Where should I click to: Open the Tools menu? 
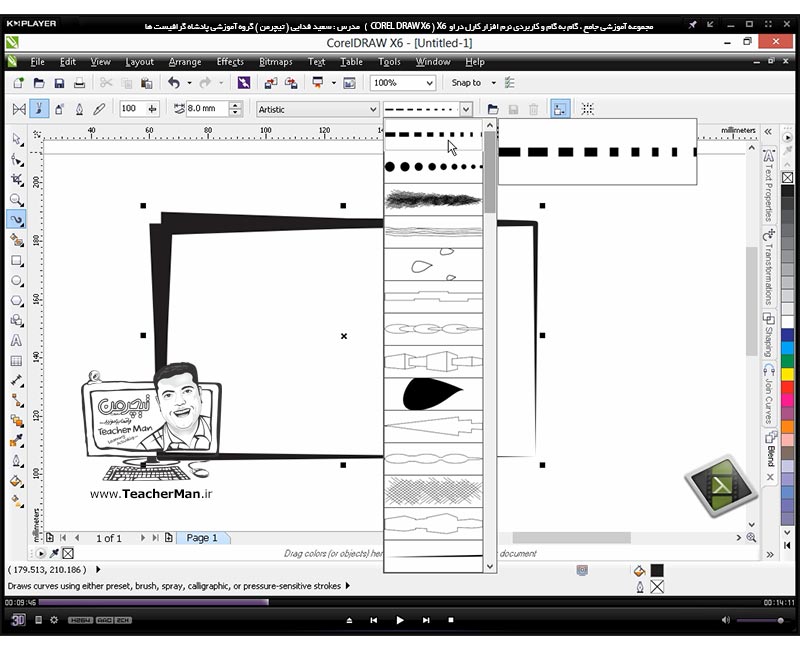389,62
